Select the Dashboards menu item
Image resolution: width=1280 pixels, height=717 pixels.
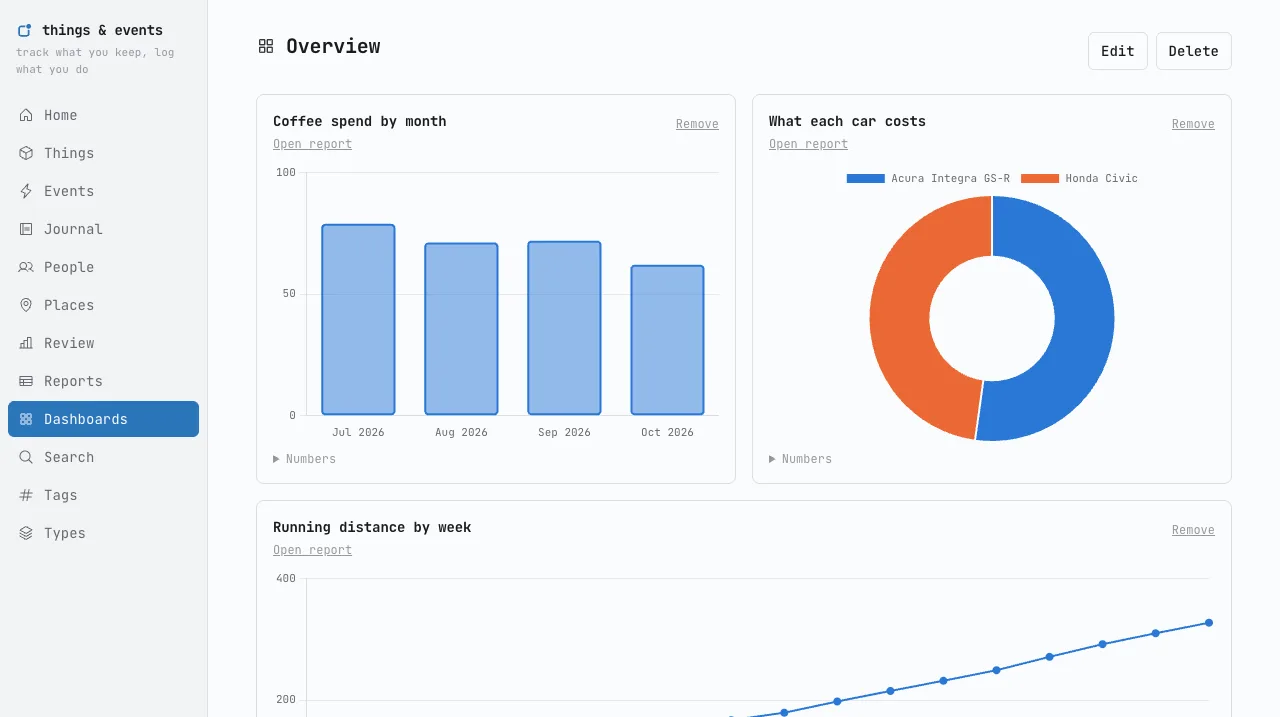point(103,419)
